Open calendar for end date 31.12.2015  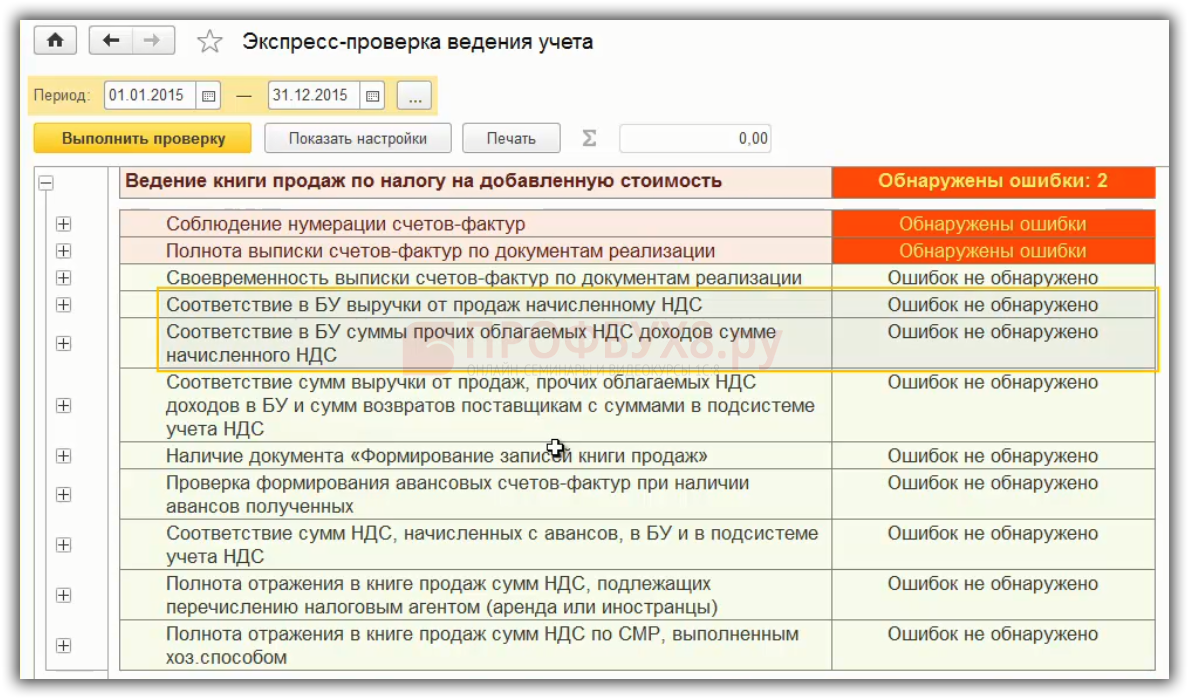coord(373,96)
